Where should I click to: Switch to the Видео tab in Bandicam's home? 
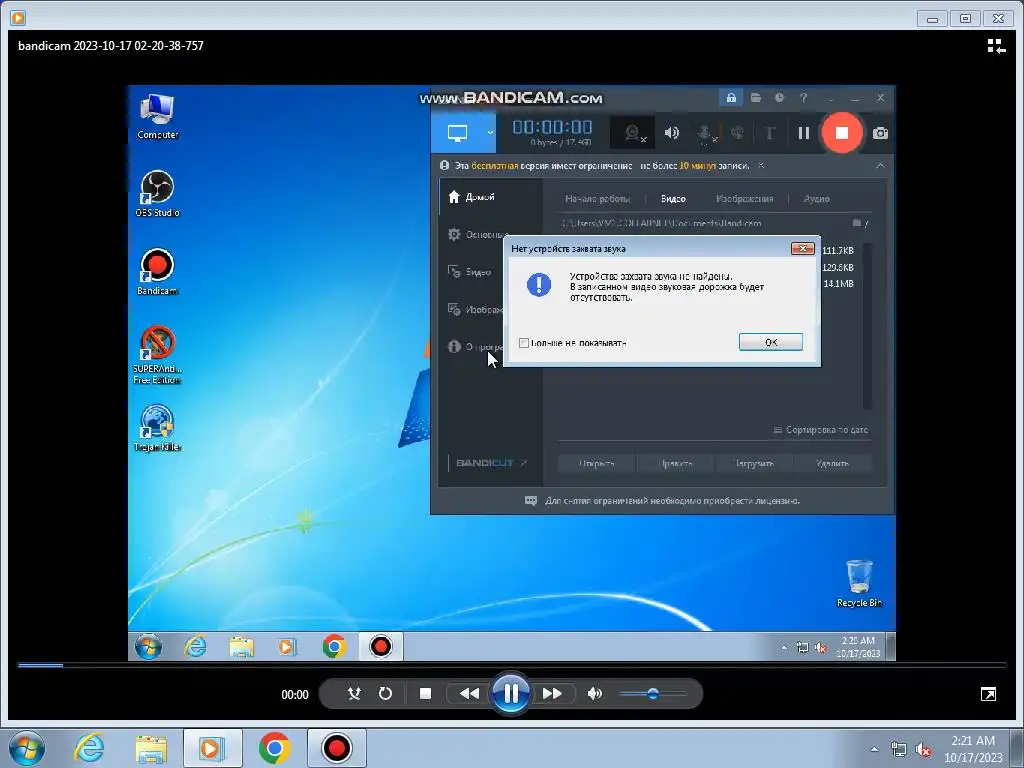click(x=673, y=199)
